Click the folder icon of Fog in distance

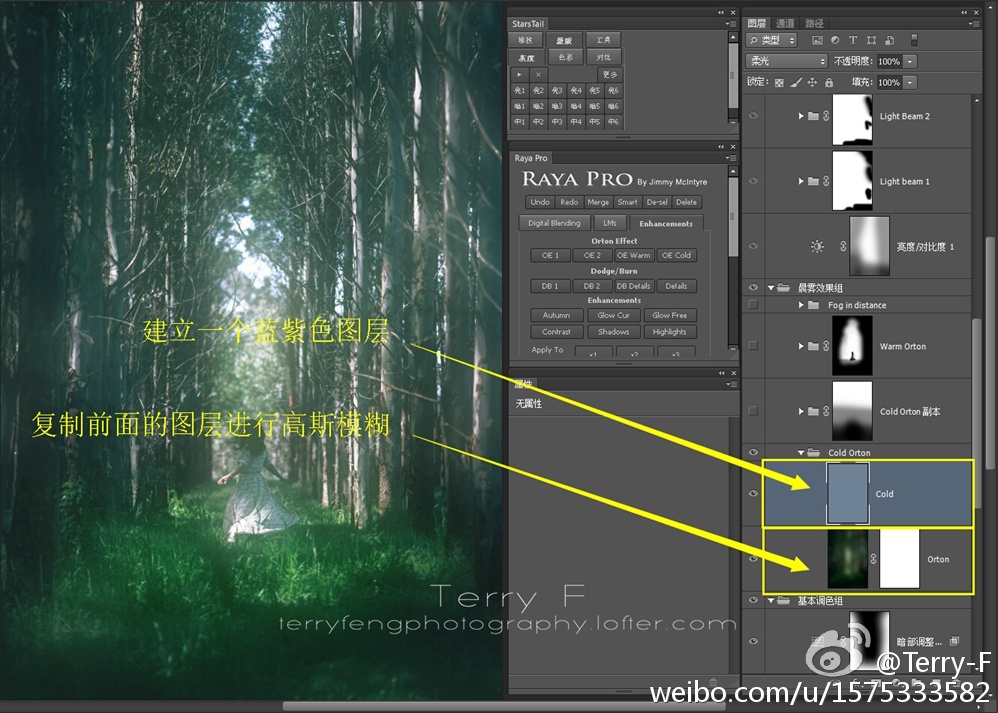pos(813,305)
